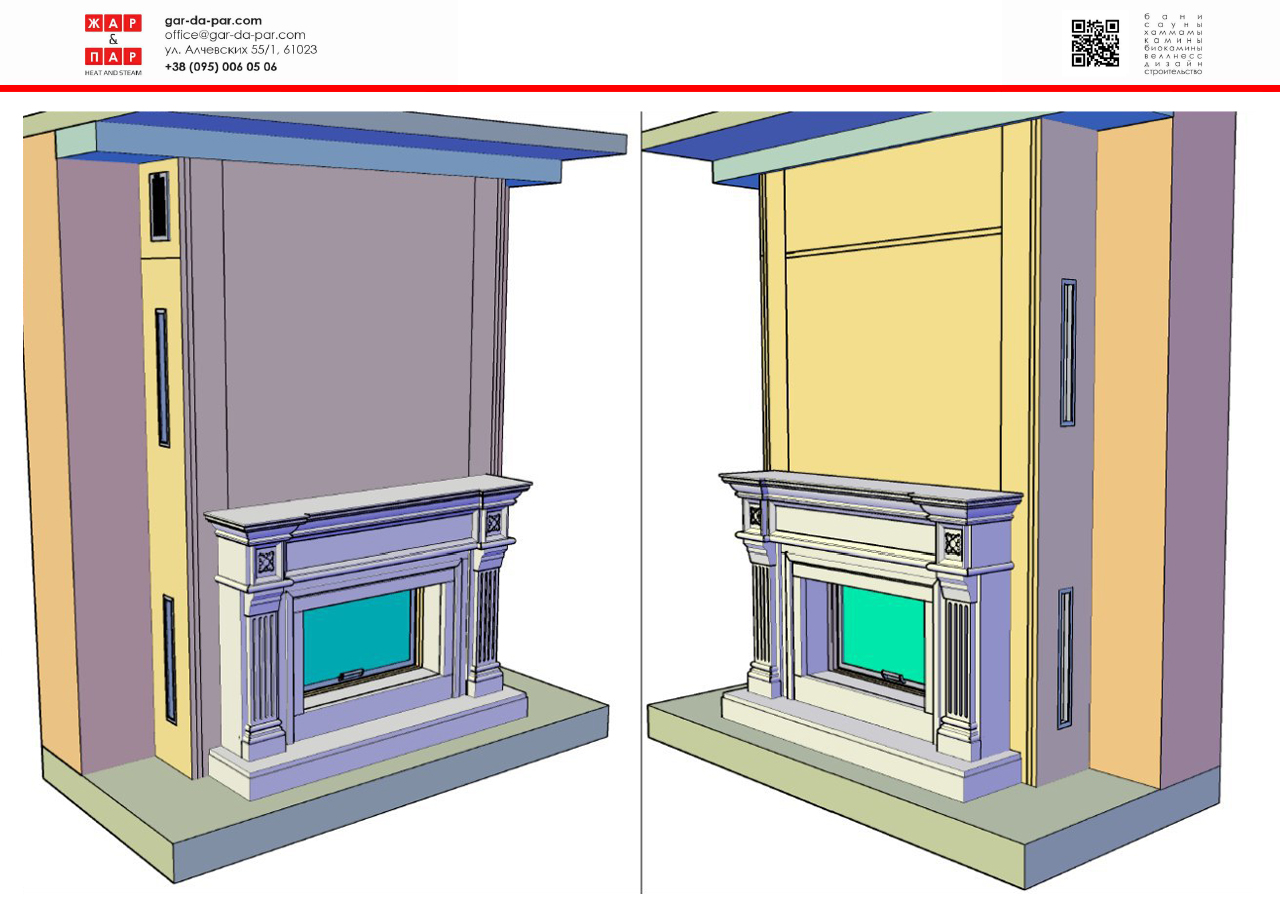Click the vertical service list beside QR code

point(1173,44)
